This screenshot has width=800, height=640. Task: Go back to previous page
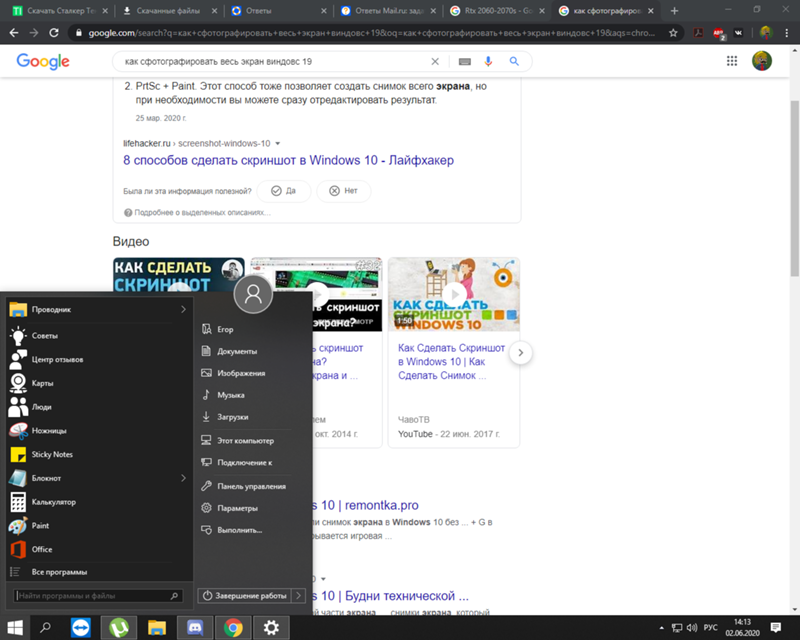point(14,33)
